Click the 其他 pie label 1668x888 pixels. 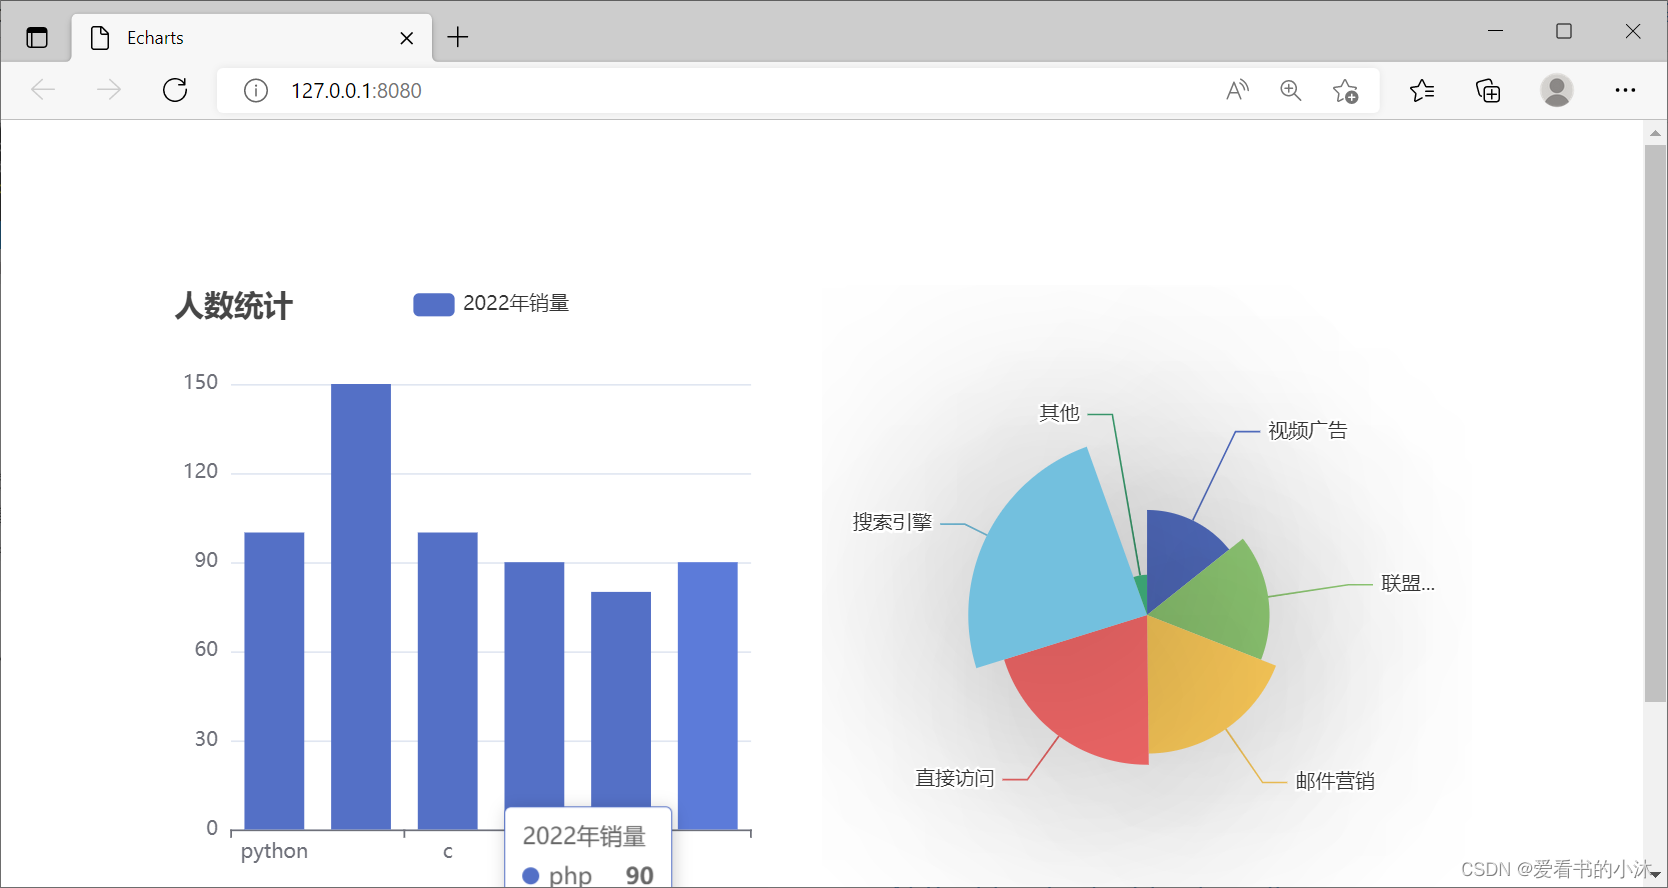[1059, 413]
